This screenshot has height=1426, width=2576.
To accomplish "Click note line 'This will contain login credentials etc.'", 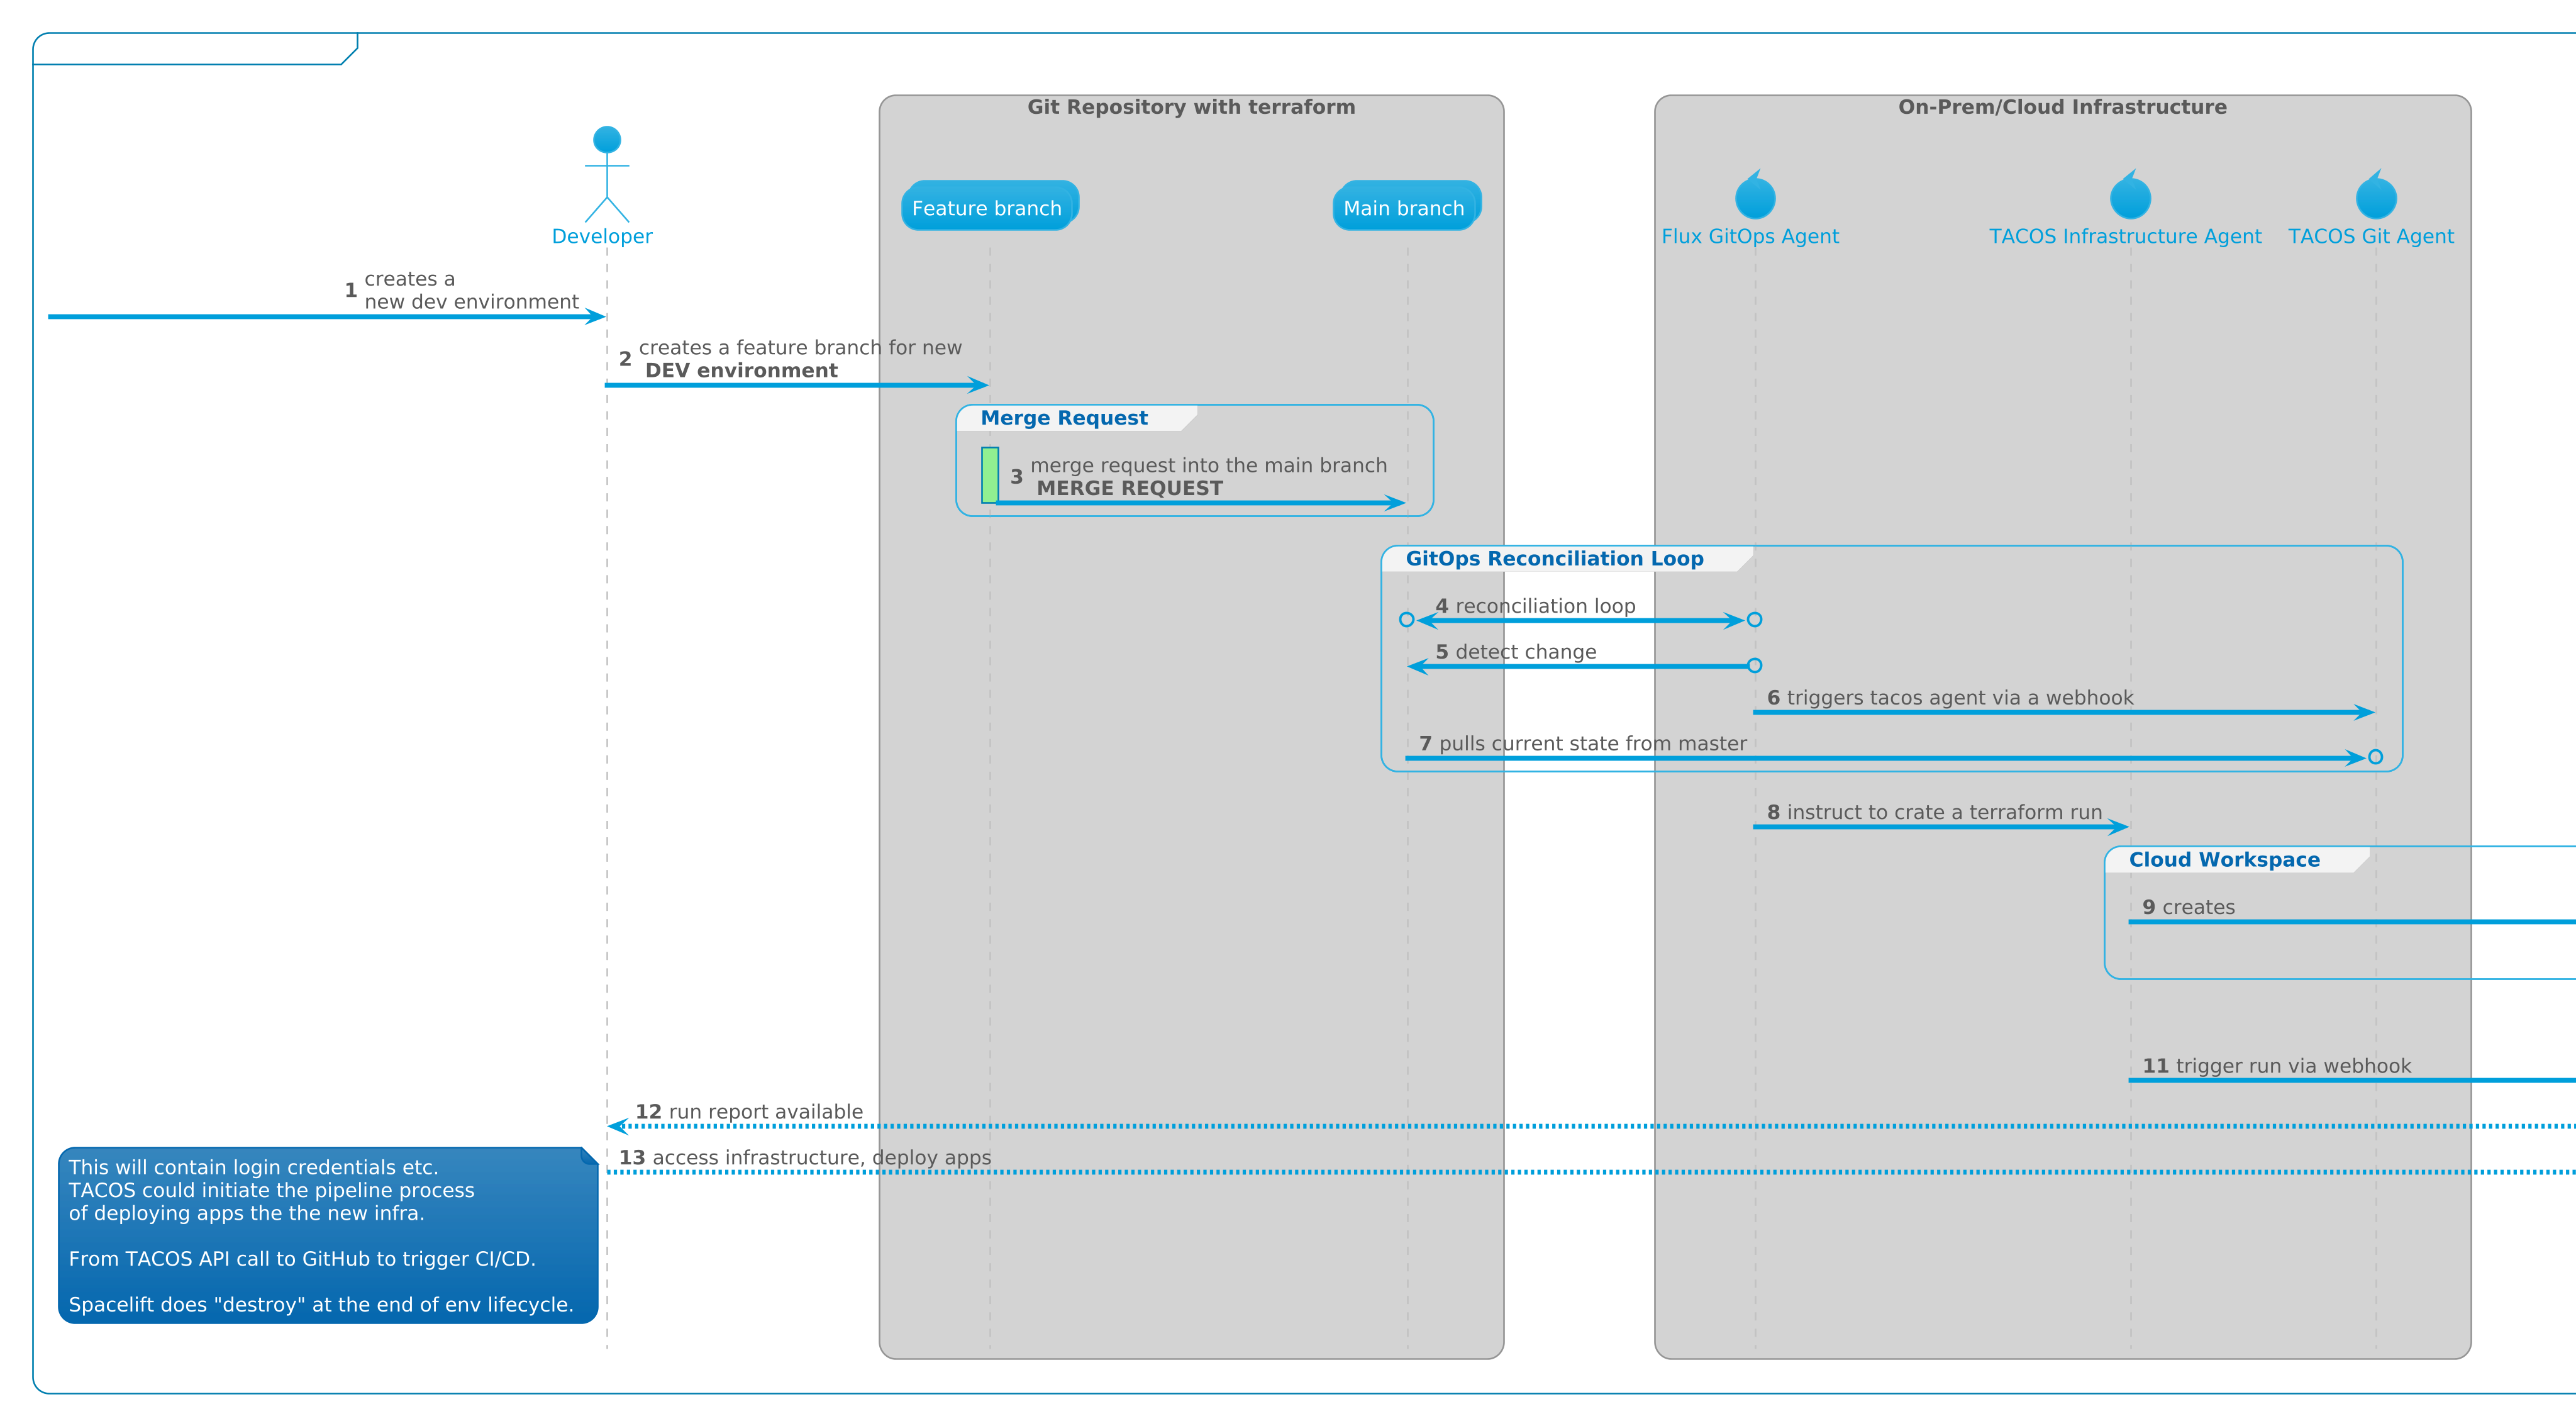I will coord(253,1168).
